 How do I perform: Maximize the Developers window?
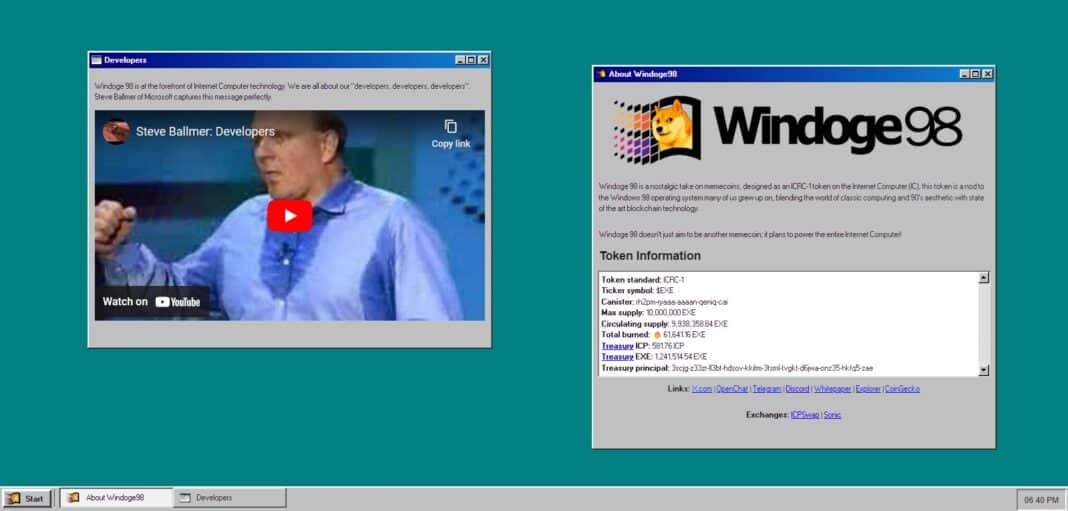point(471,60)
